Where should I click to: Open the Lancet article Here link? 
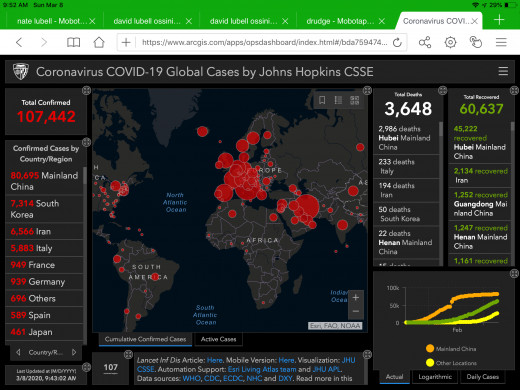coord(214,360)
